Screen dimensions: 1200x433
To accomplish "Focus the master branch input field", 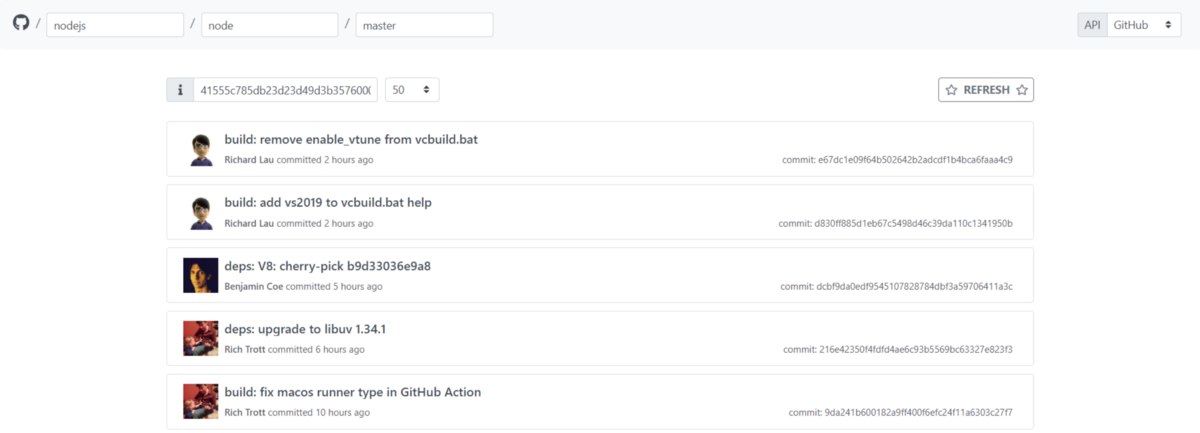I will 425,25.
